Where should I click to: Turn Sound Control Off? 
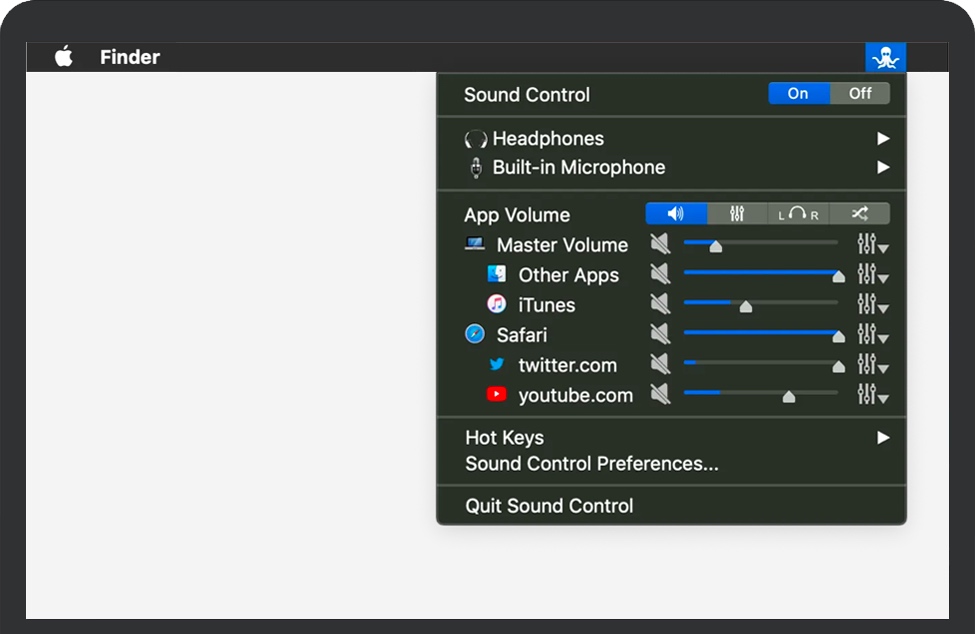(860, 93)
